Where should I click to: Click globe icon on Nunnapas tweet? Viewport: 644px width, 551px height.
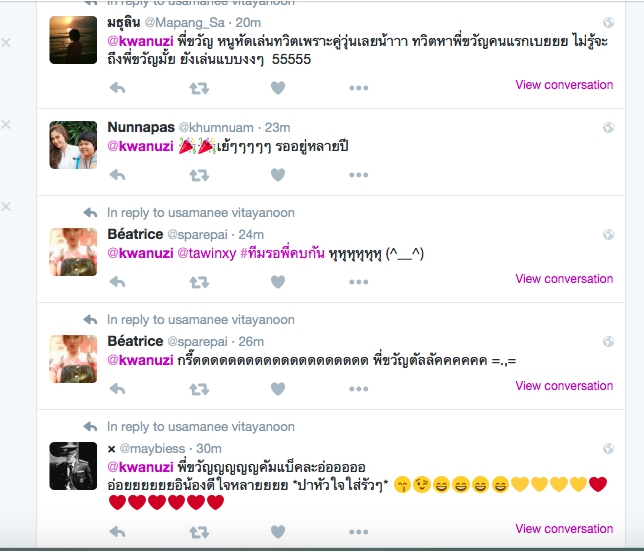click(x=608, y=128)
